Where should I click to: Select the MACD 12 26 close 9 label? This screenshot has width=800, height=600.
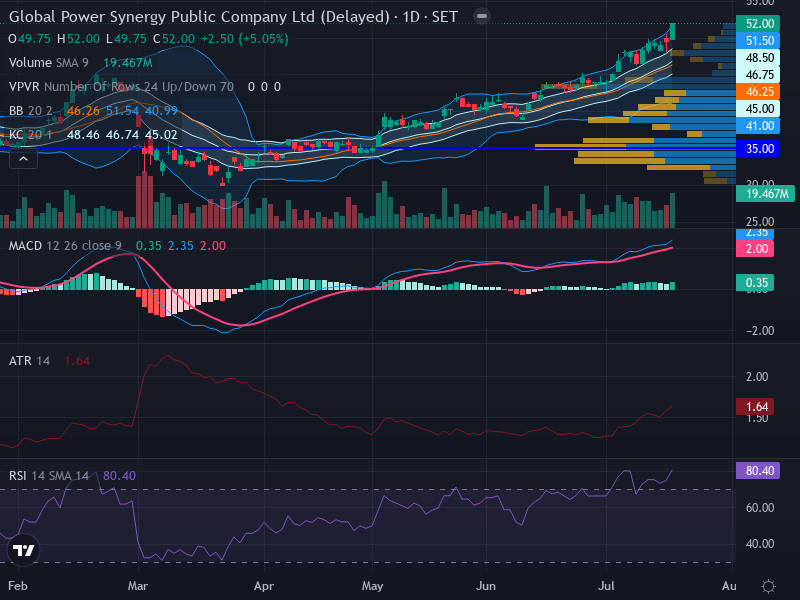[65, 246]
